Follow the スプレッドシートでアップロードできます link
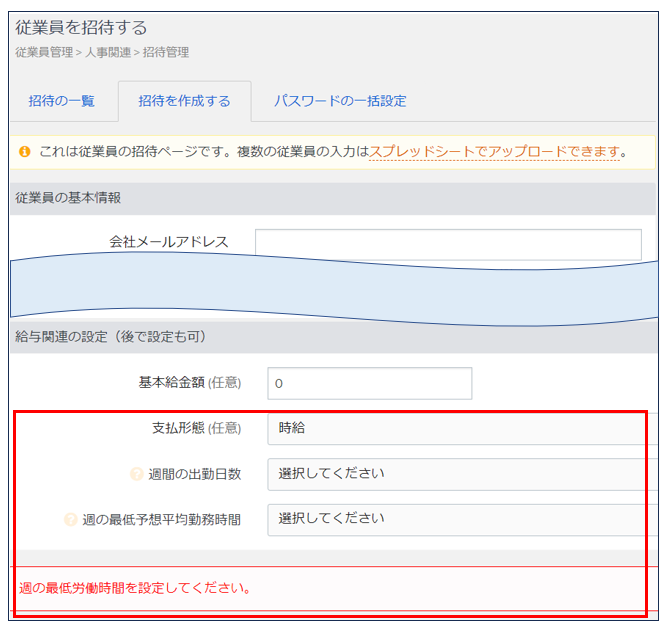This screenshot has height=627, width=665. 494,153
